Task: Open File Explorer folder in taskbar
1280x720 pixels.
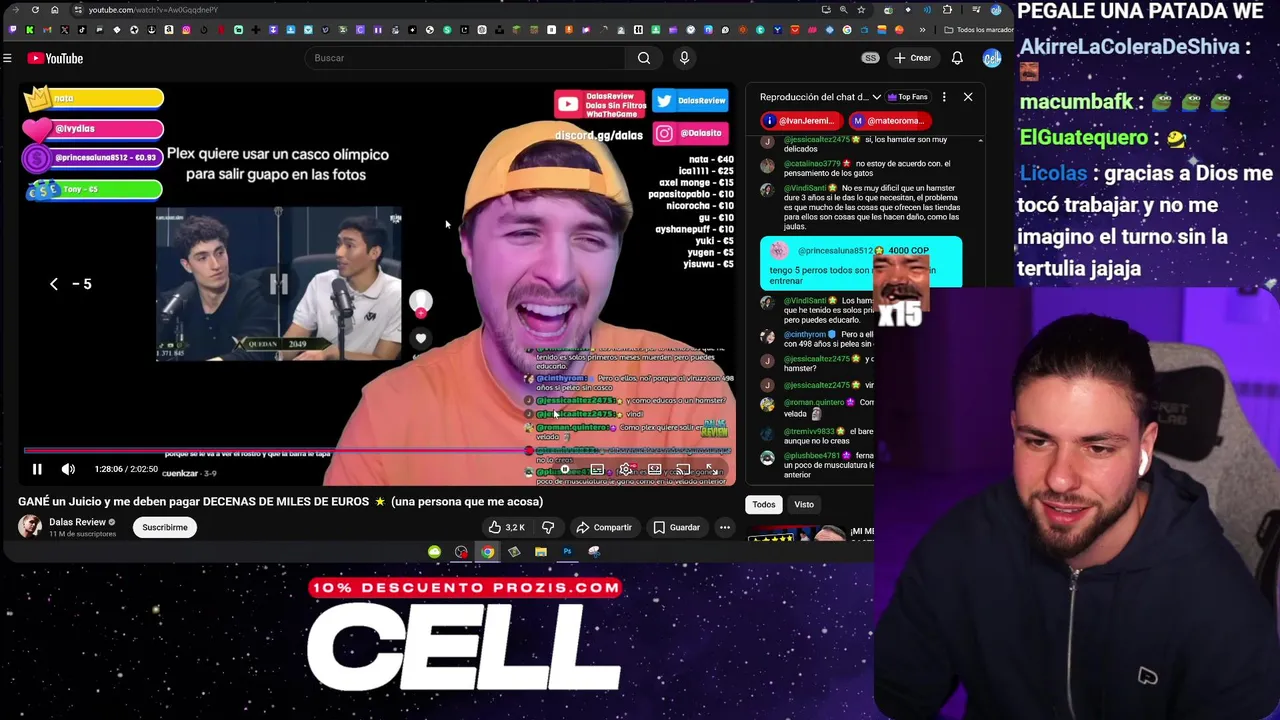Action: click(540, 552)
